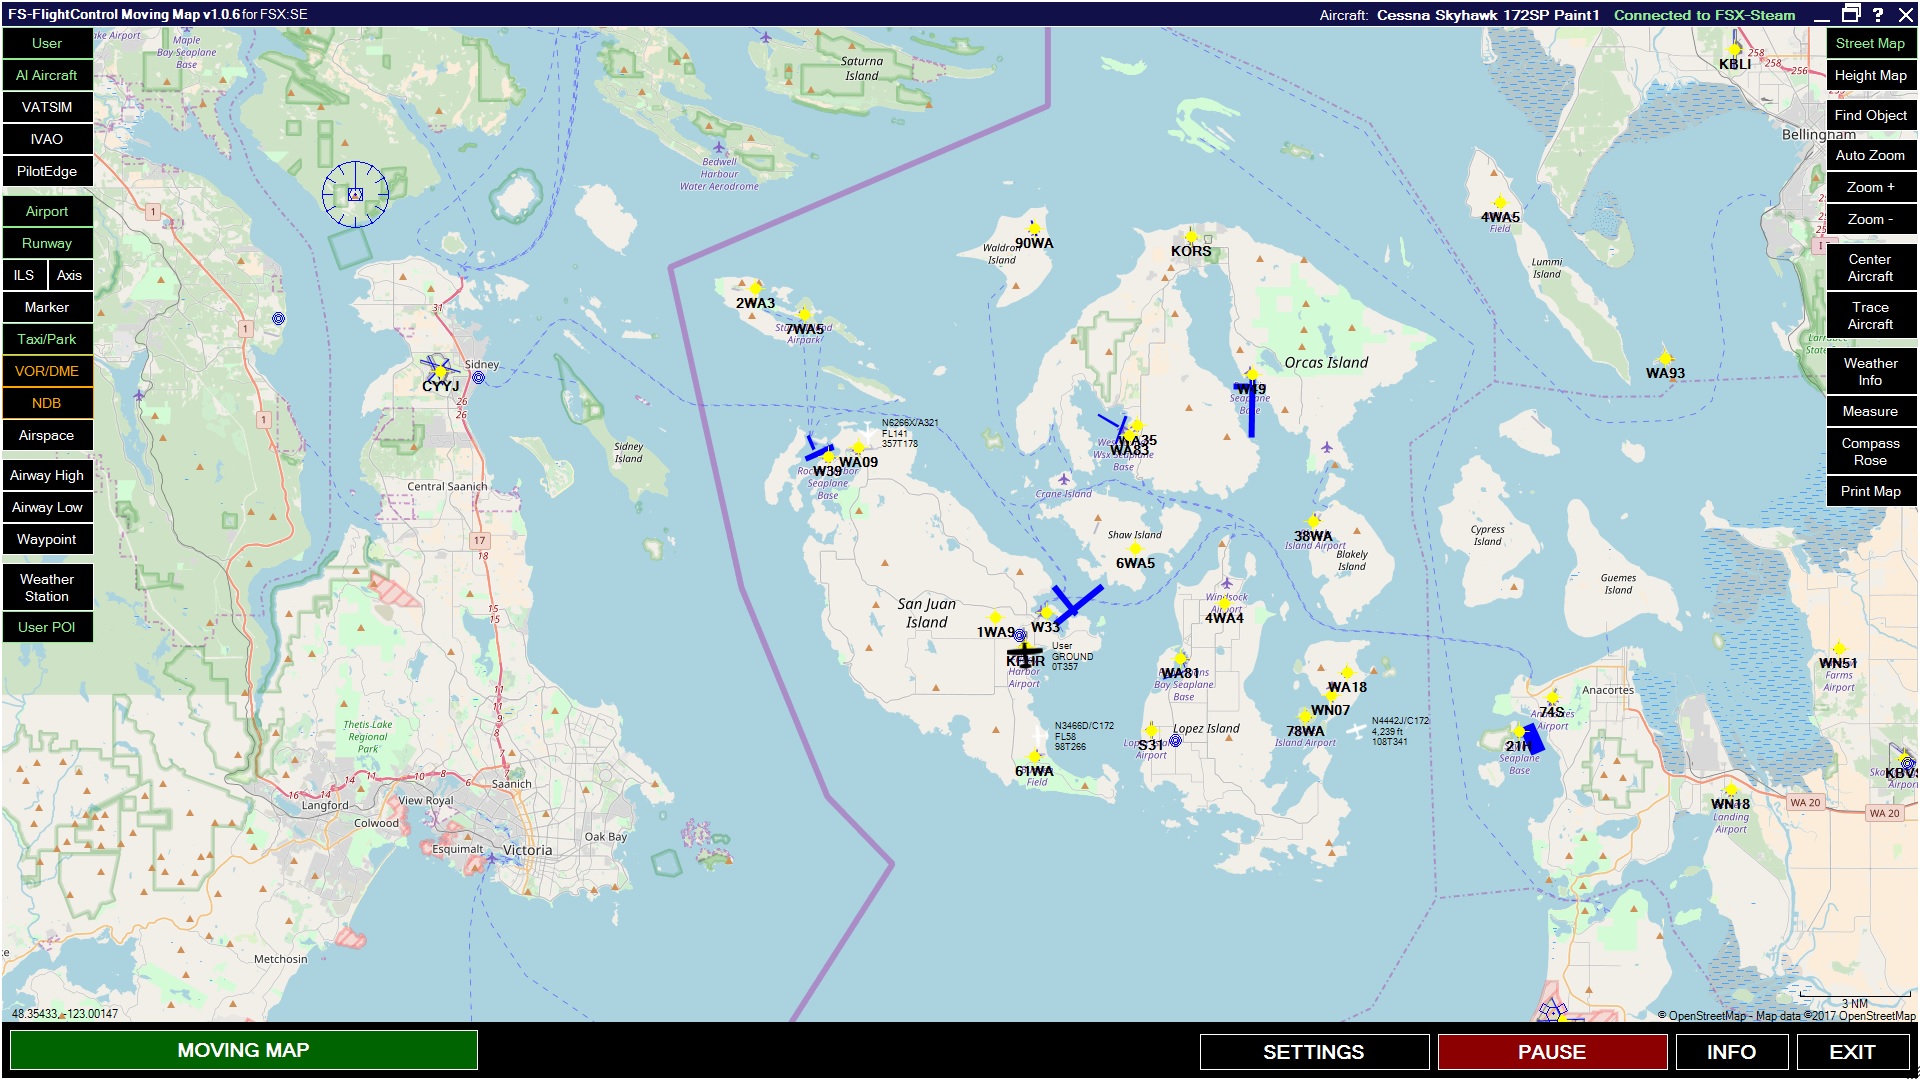The height and width of the screenshot is (1080, 1920).
Task: Toggle the Airspace layer display
Action: tap(47, 434)
